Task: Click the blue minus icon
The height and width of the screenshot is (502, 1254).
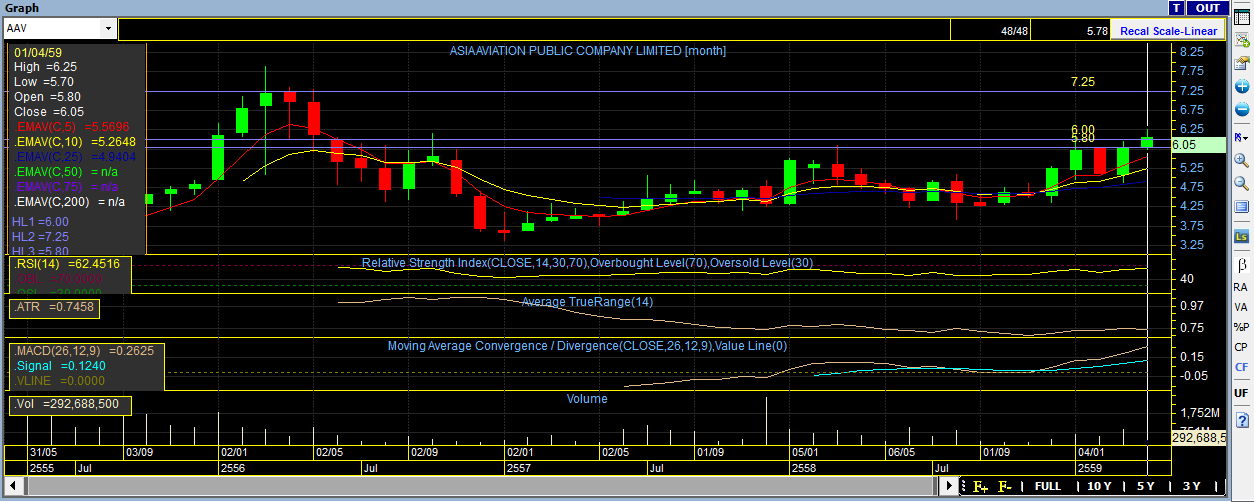Action: 1241,109
